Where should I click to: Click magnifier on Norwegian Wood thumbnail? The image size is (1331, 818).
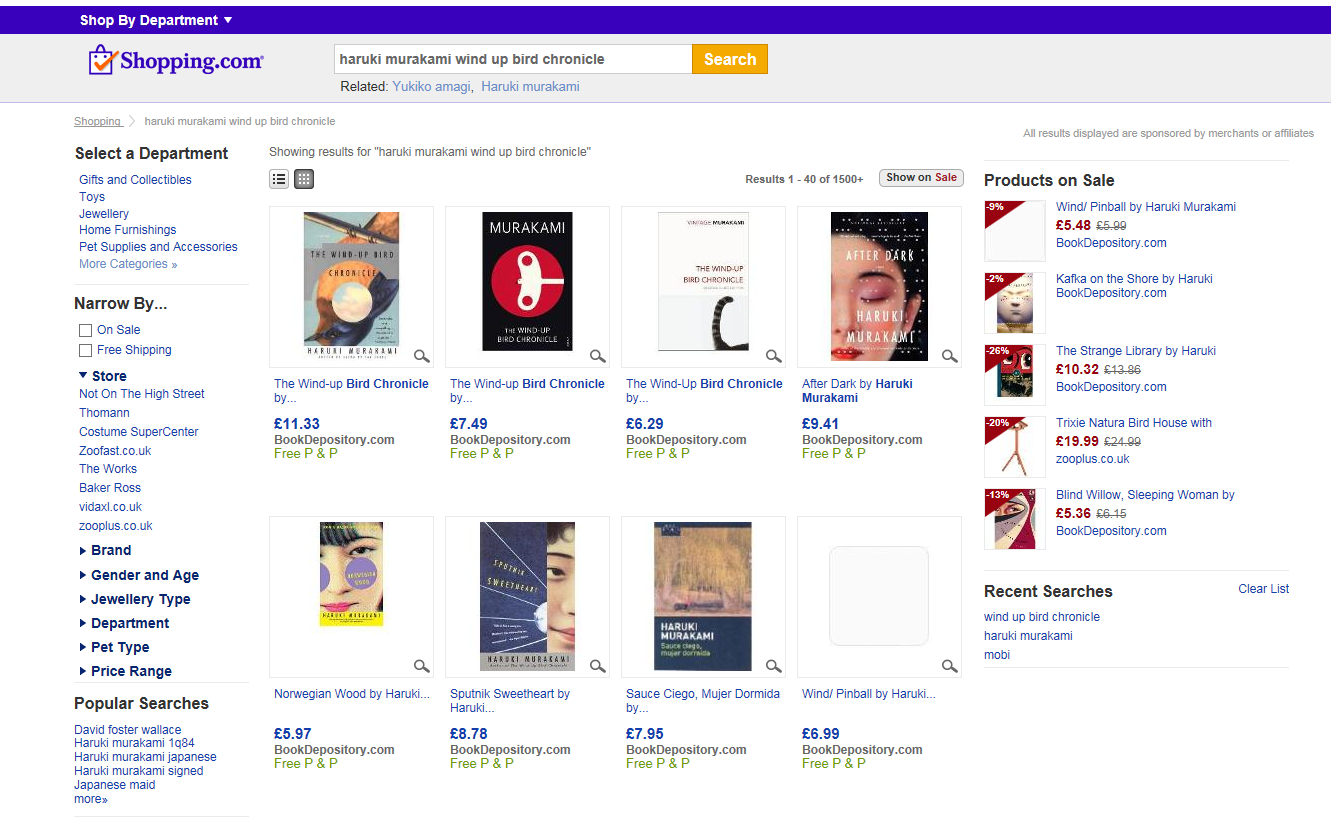(x=421, y=666)
